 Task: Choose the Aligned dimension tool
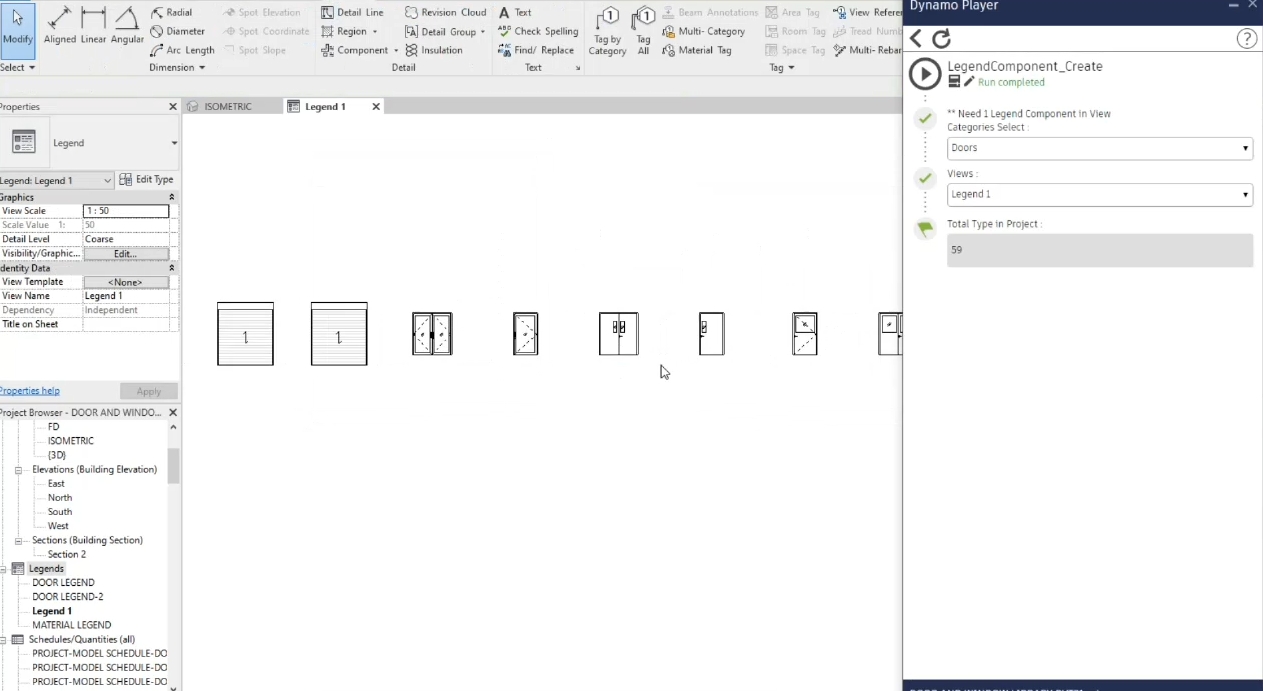pyautogui.click(x=59, y=26)
